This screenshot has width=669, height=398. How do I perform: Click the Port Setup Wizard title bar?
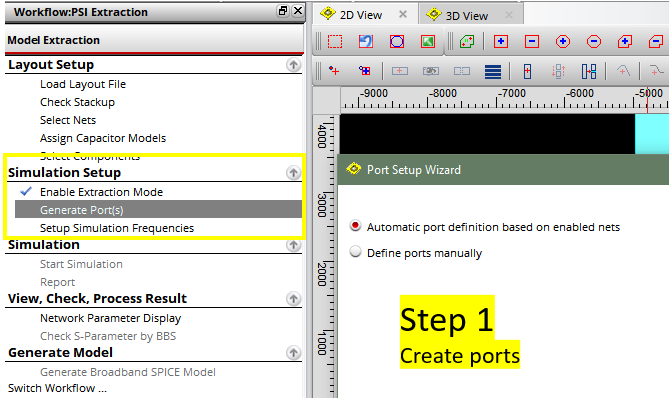click(x=503, y=169)
